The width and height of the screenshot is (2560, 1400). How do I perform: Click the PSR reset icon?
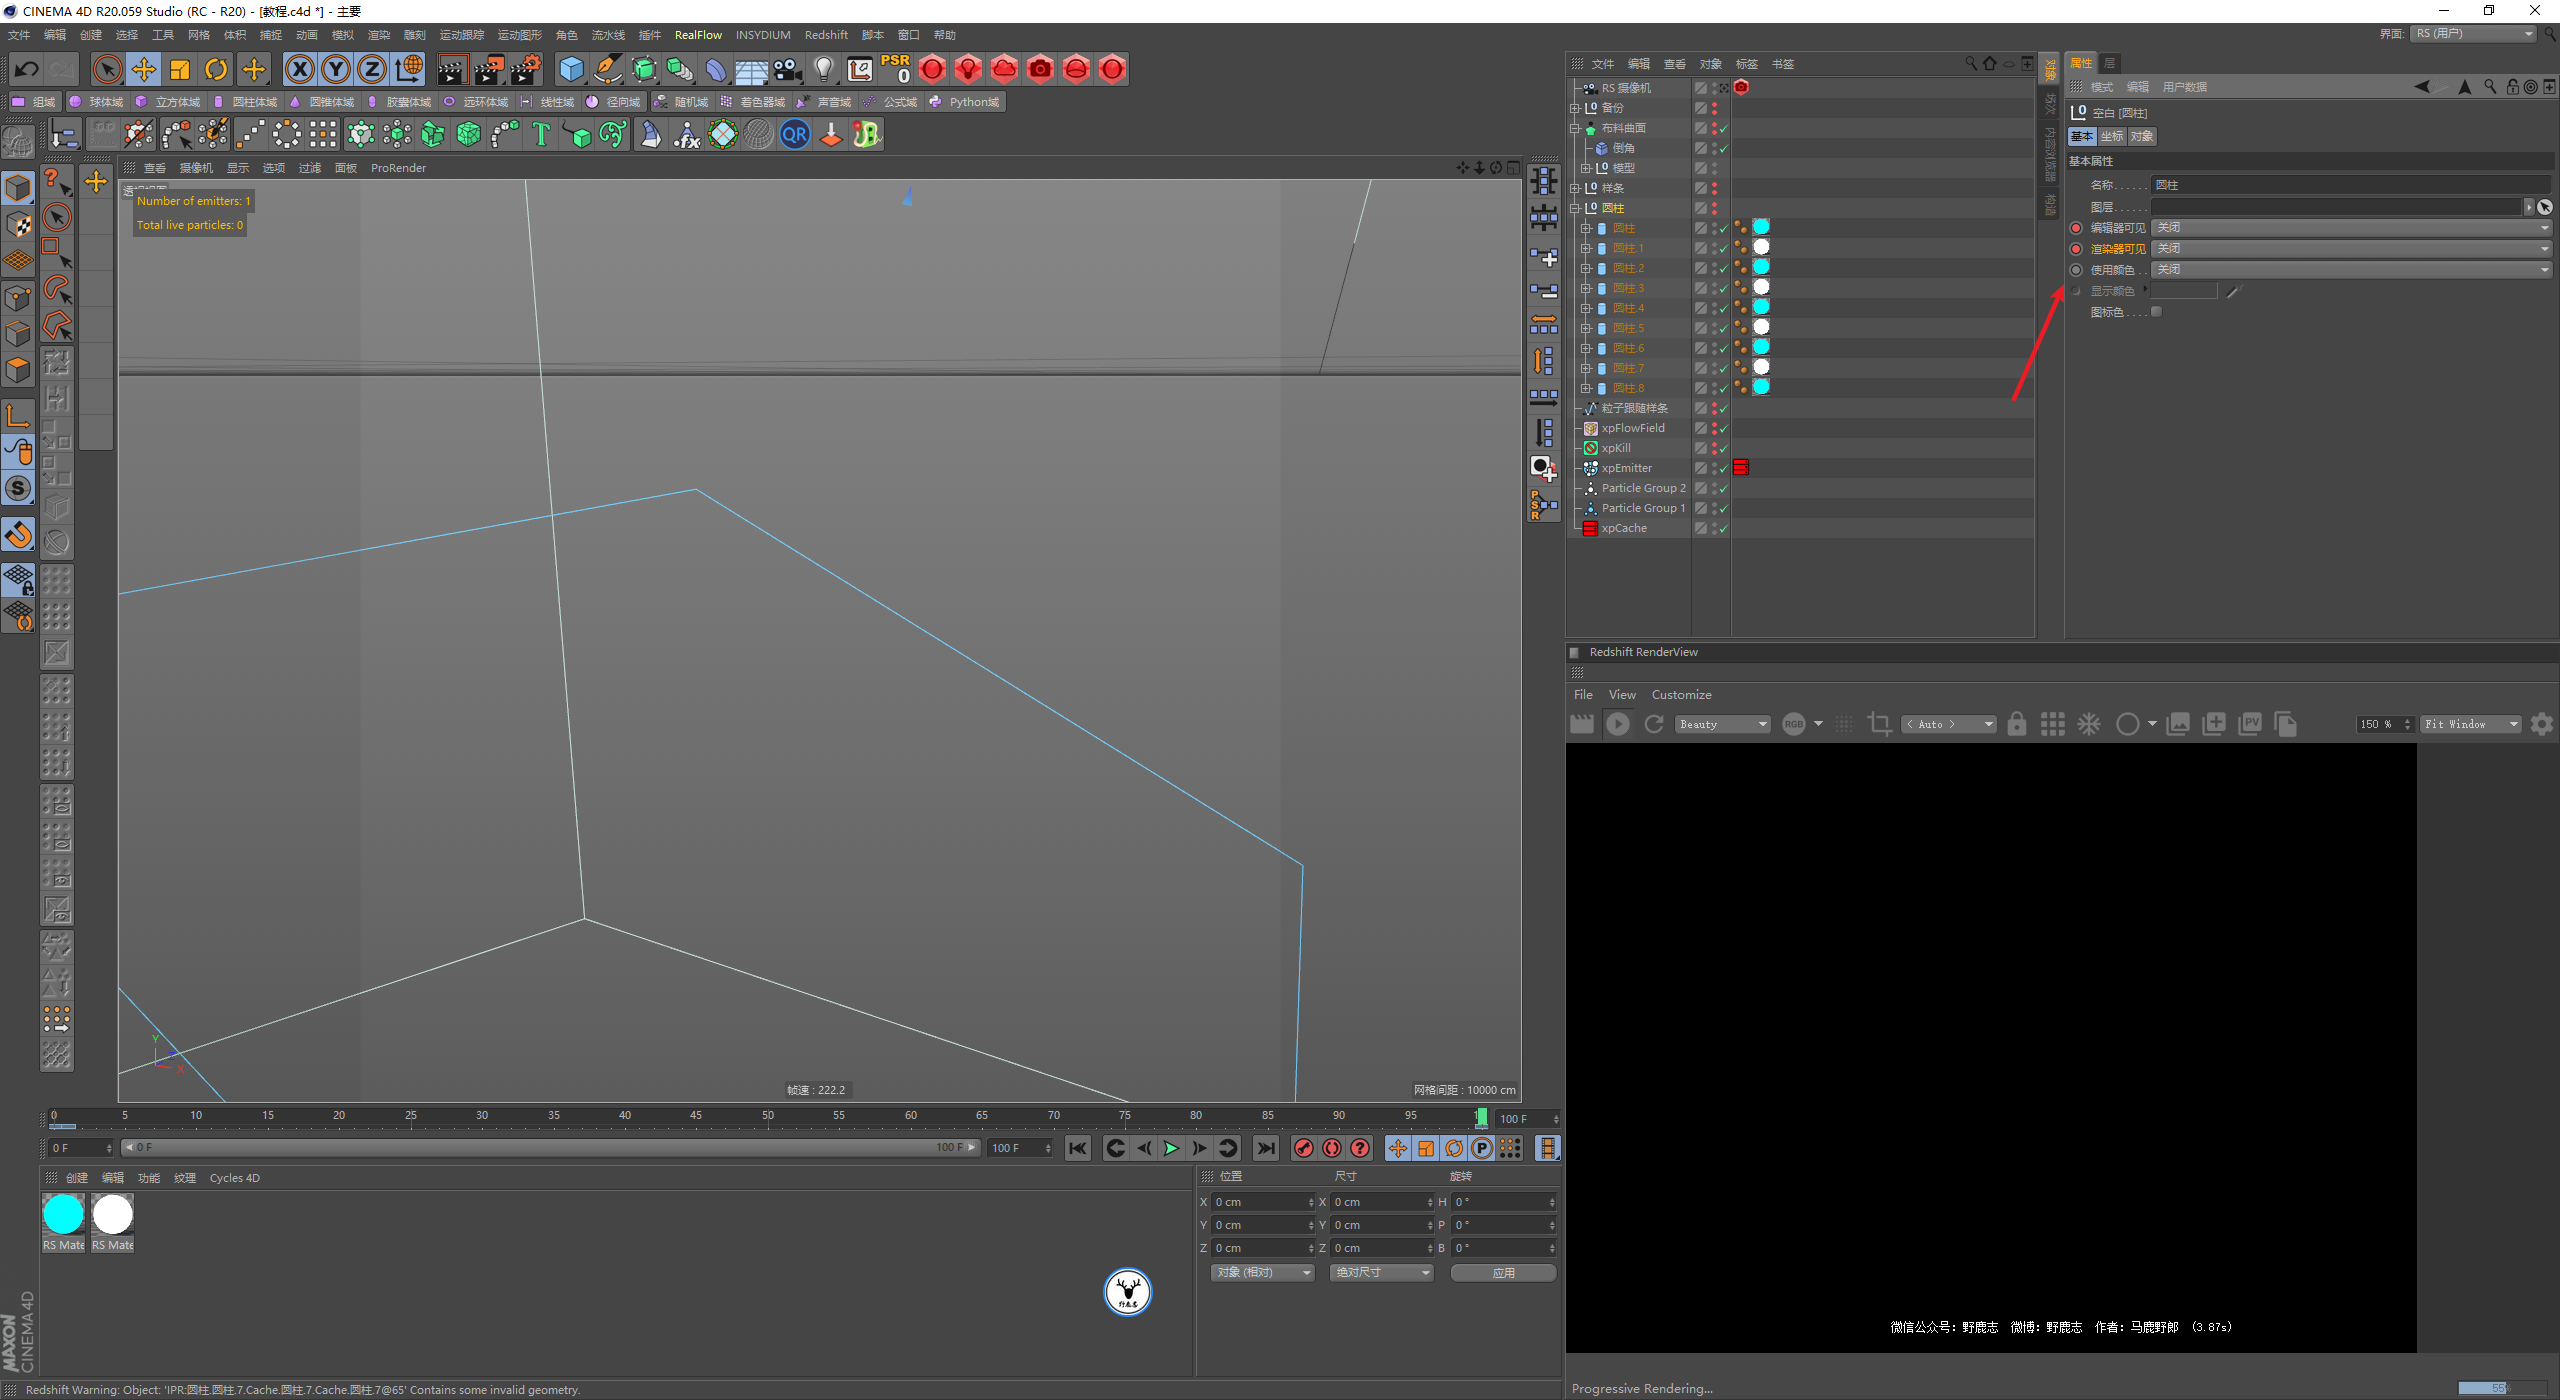click(x=895, y=69)
